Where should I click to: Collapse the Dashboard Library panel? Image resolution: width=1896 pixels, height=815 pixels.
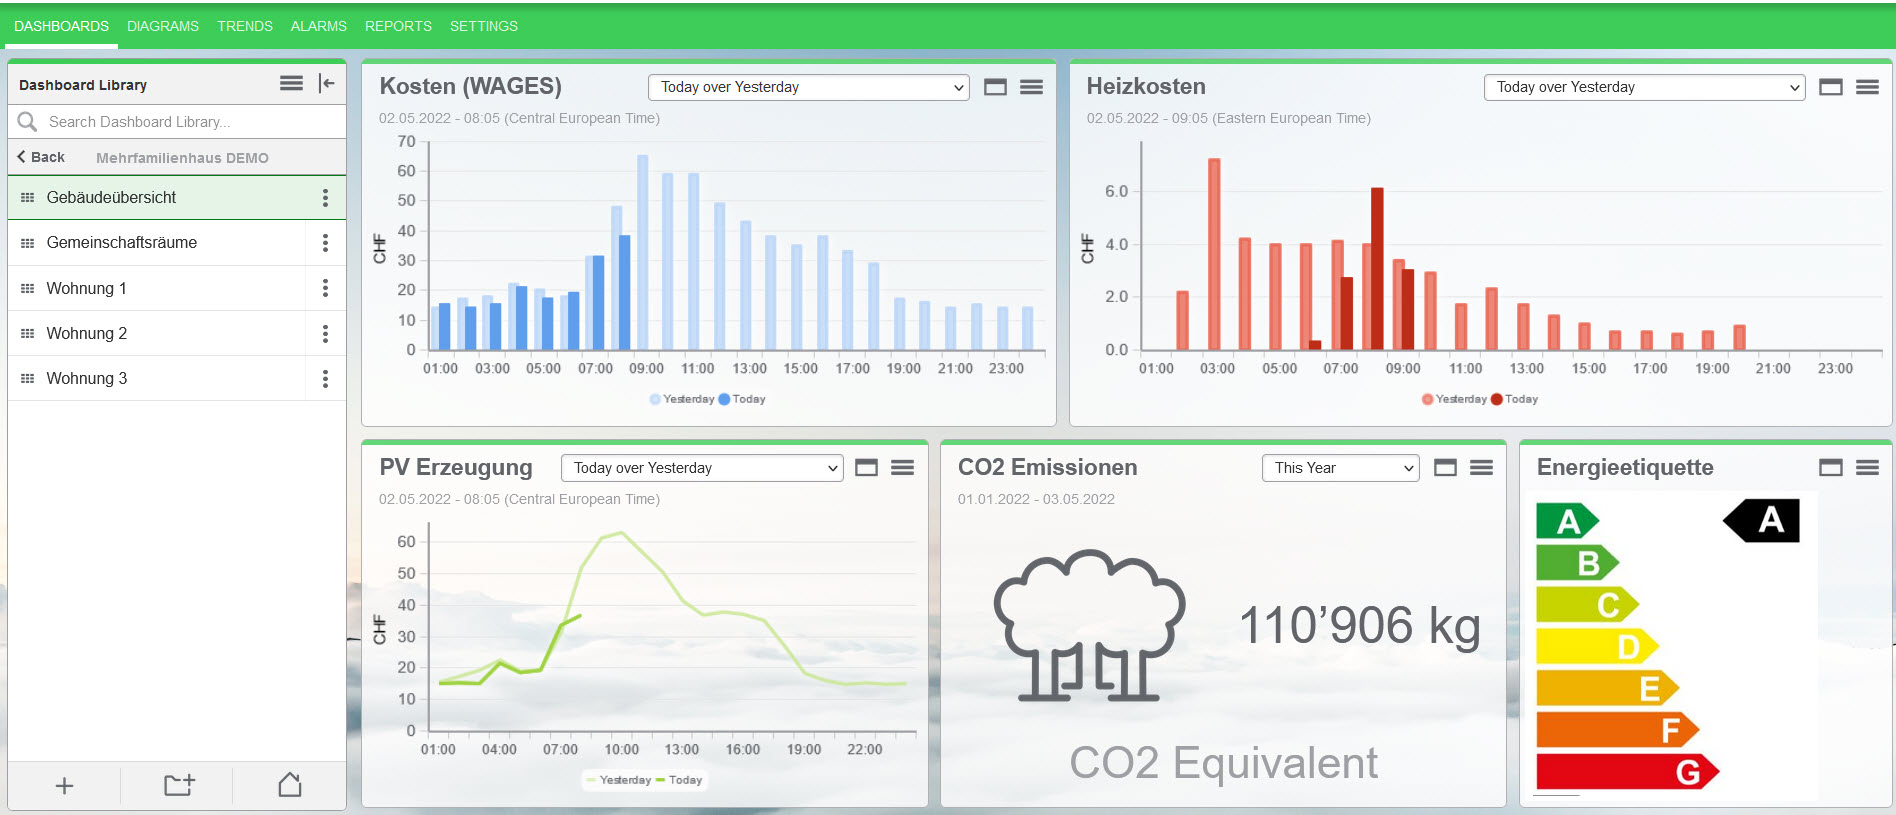[x=326, y=84]
